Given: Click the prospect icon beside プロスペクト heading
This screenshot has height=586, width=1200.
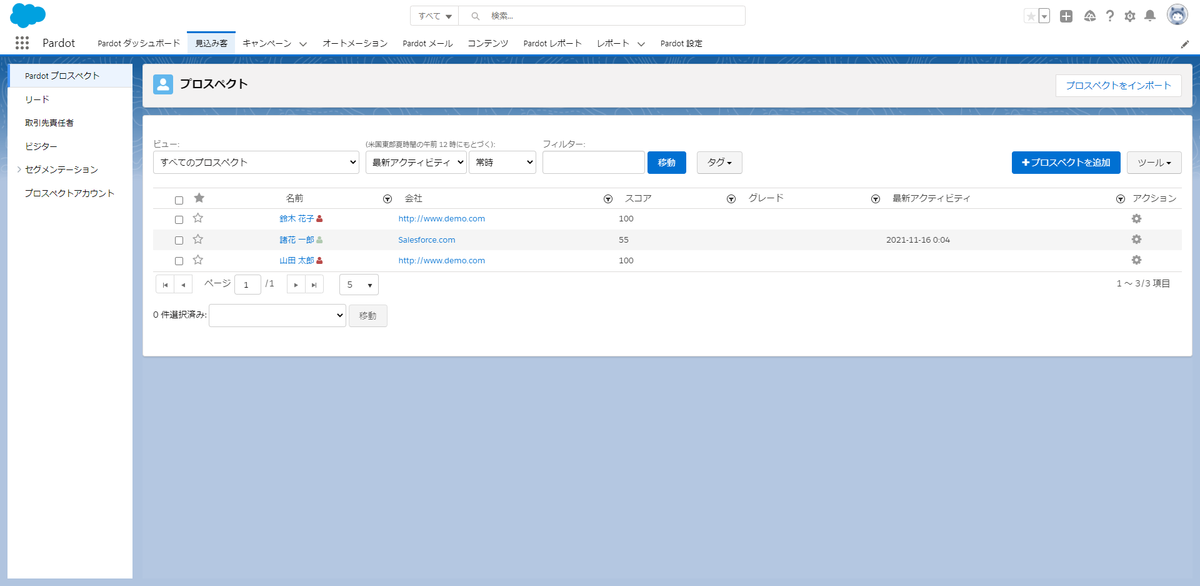Looking at the screenshot, I should (x=163, y=84).
